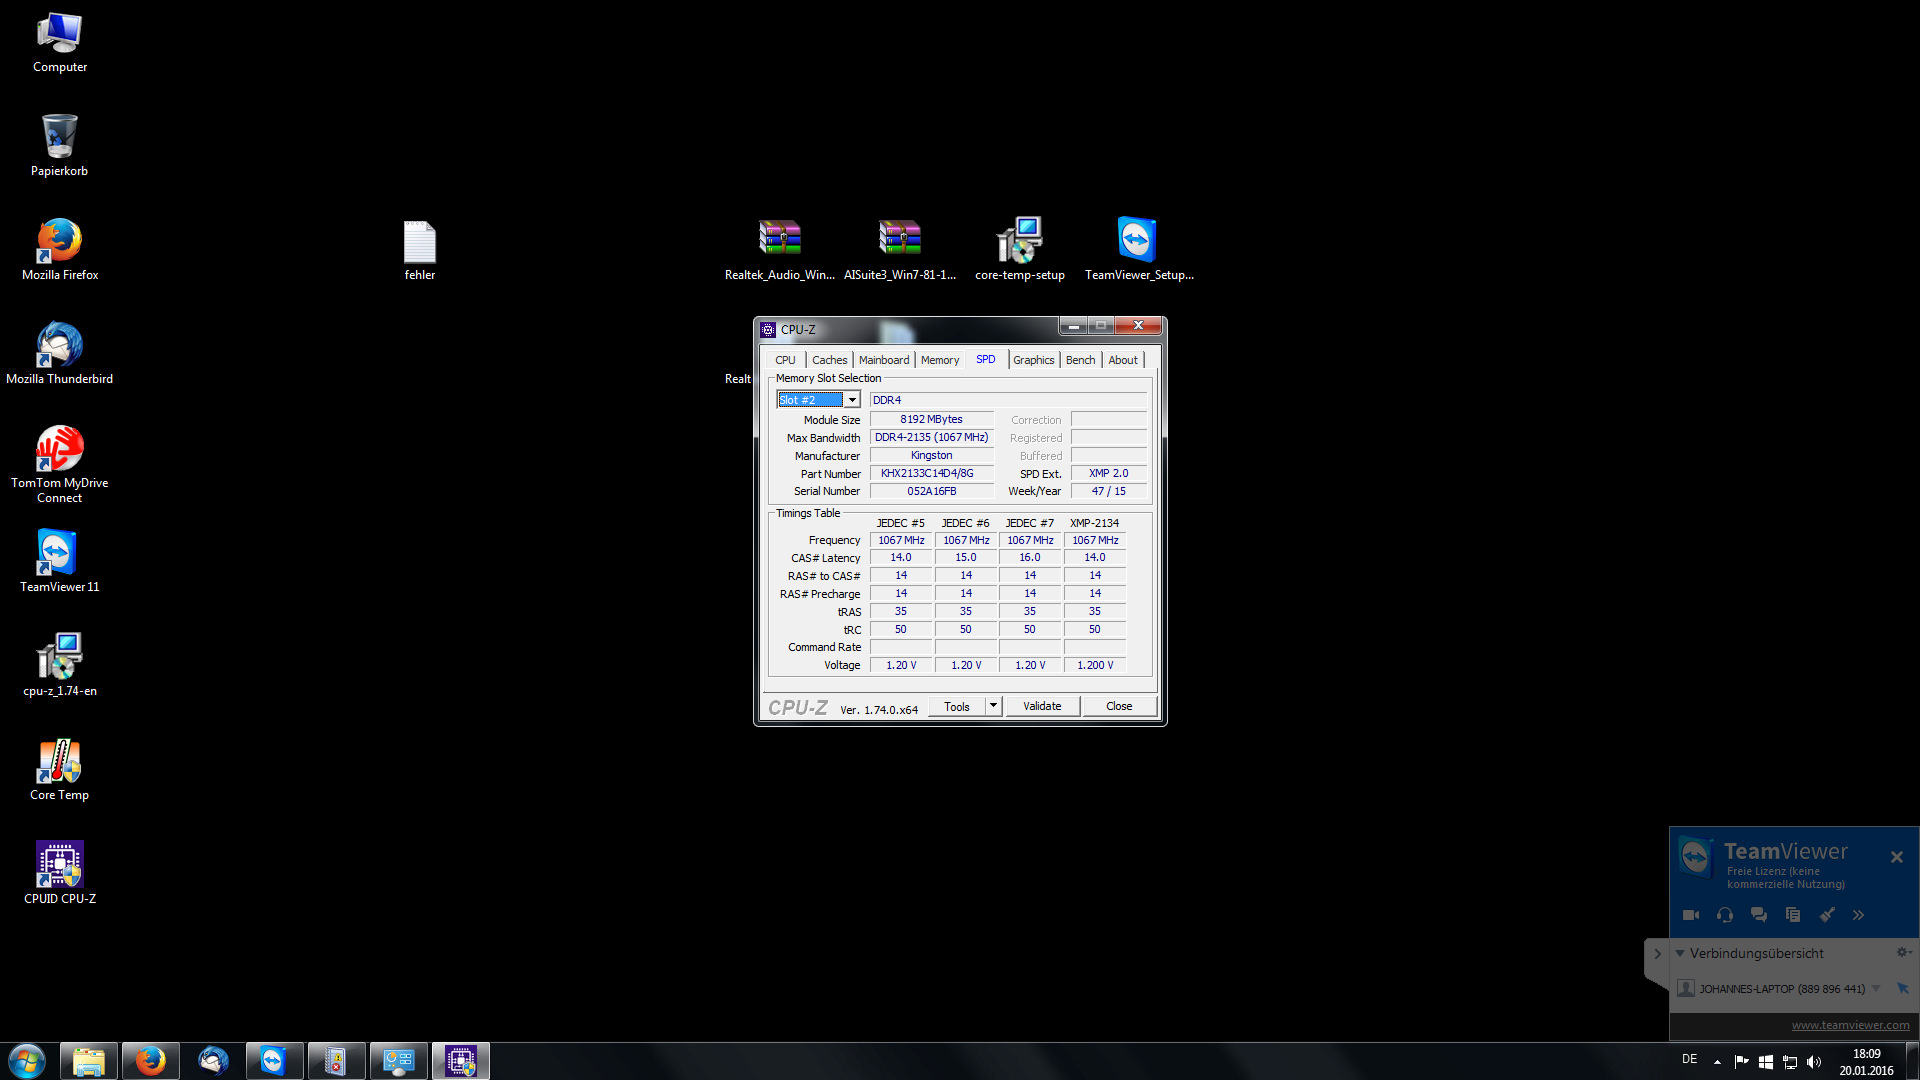Click the TeamViewer file transfer icon
The image size is (1920, 1080).
coord(1793,915)
